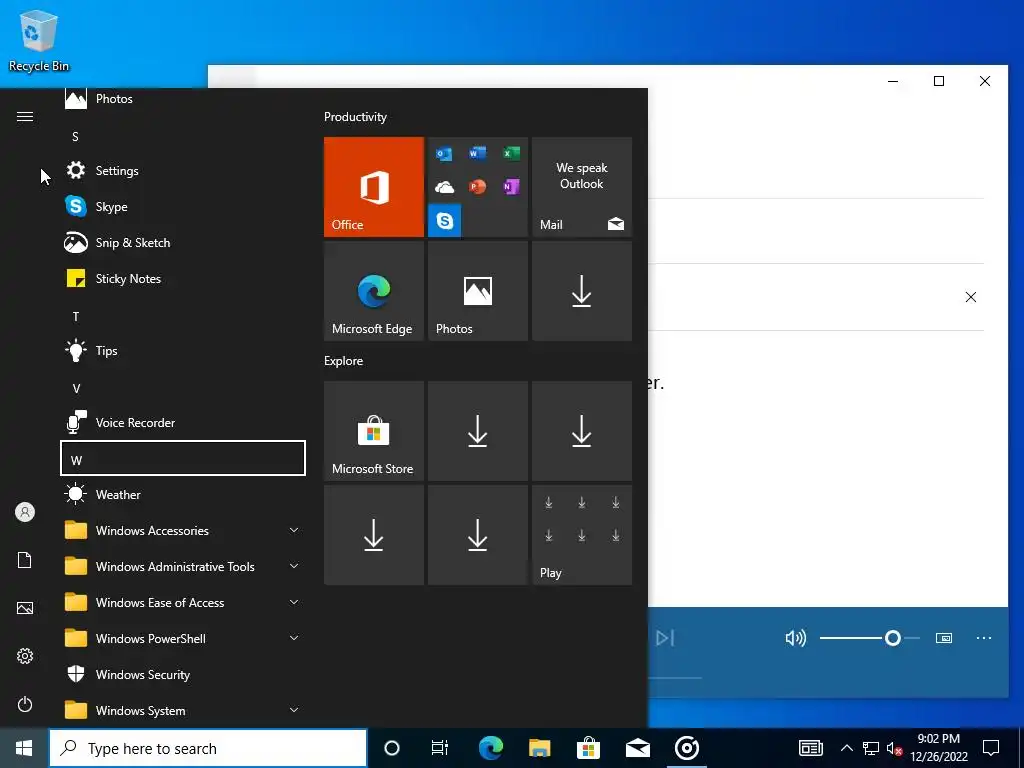Image resolution: width=1024 pixels, height=768 pixels.
Task: Open the Play folder tile
Action: [x=582, y=535]
